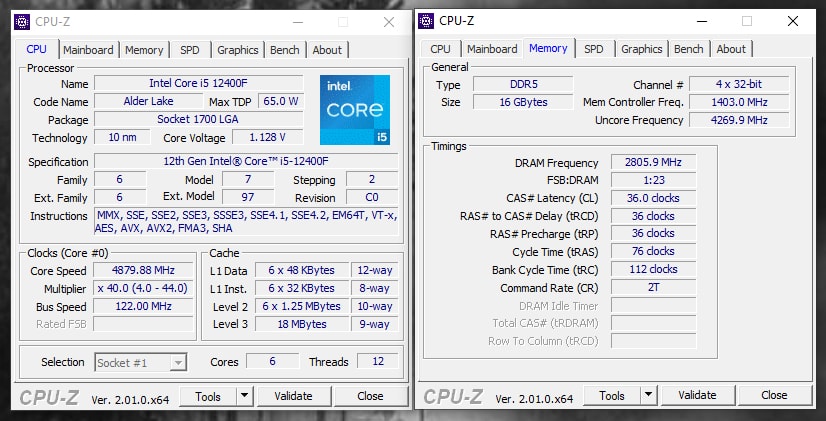The height and width of the screenshot is (421, 826).
Task: Click the 'Socket 1700 LGA' package value
Action: (x=199, y=119)
